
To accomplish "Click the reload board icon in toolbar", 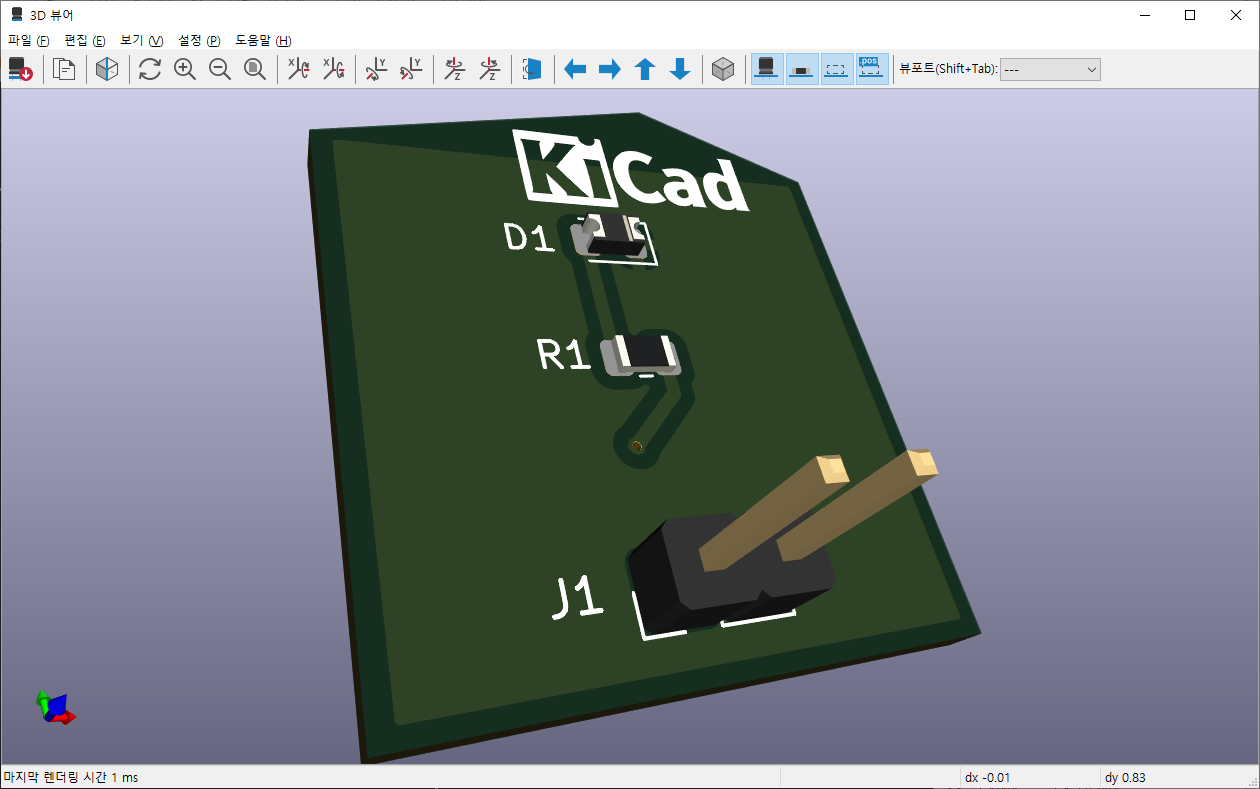I will click(20, 69).
